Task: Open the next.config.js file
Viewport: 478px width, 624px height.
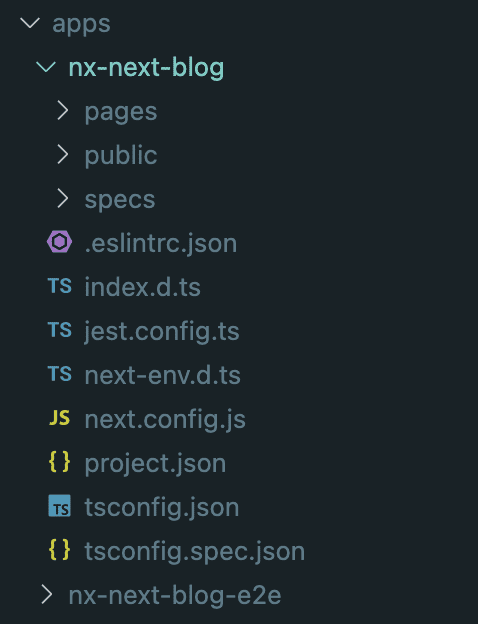Action: tap(165, 419)
